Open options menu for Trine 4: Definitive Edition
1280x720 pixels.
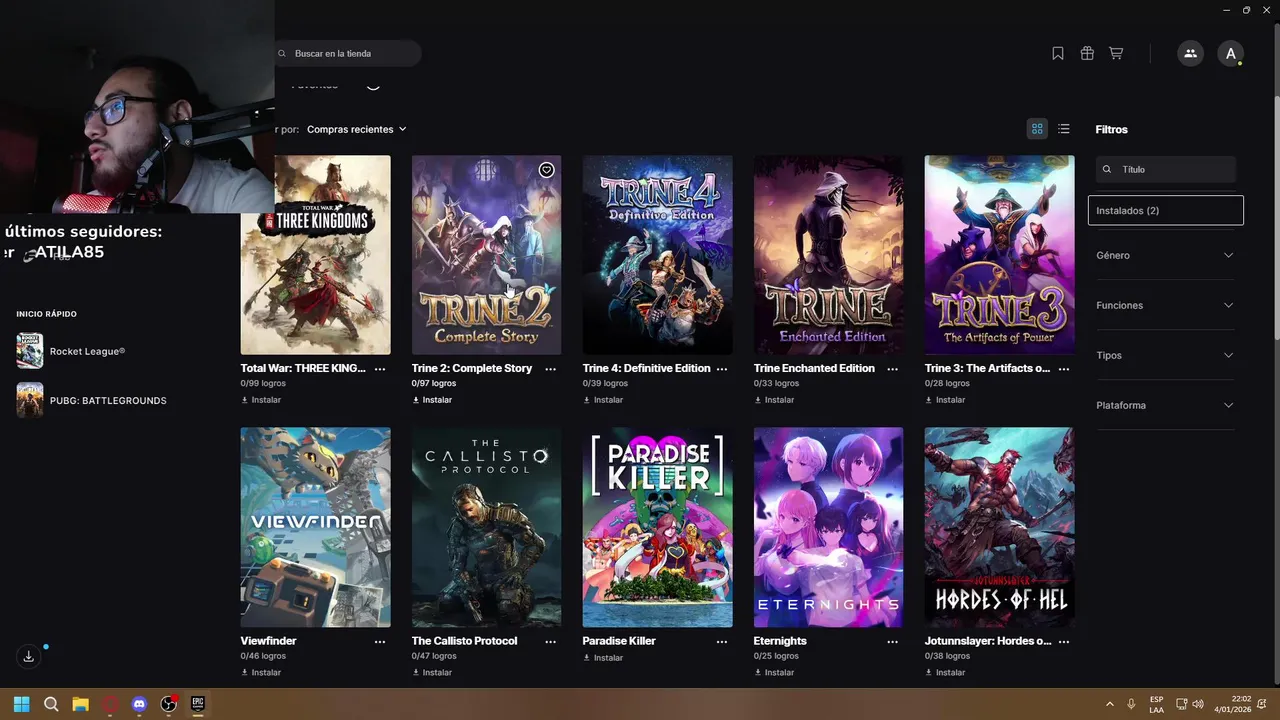coord(721,369)
